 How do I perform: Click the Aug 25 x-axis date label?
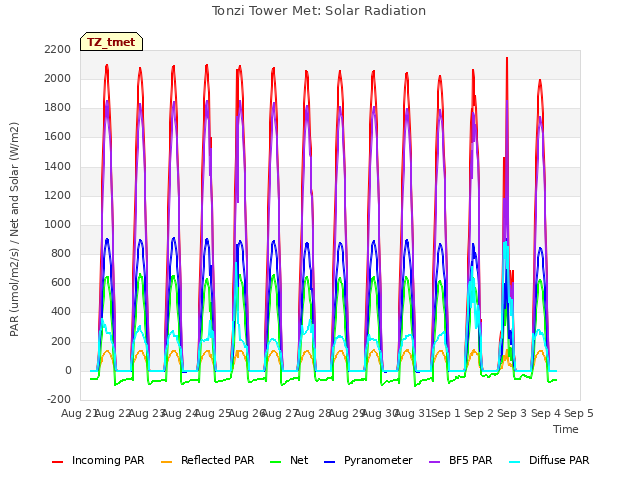click(x=213, y=413)
